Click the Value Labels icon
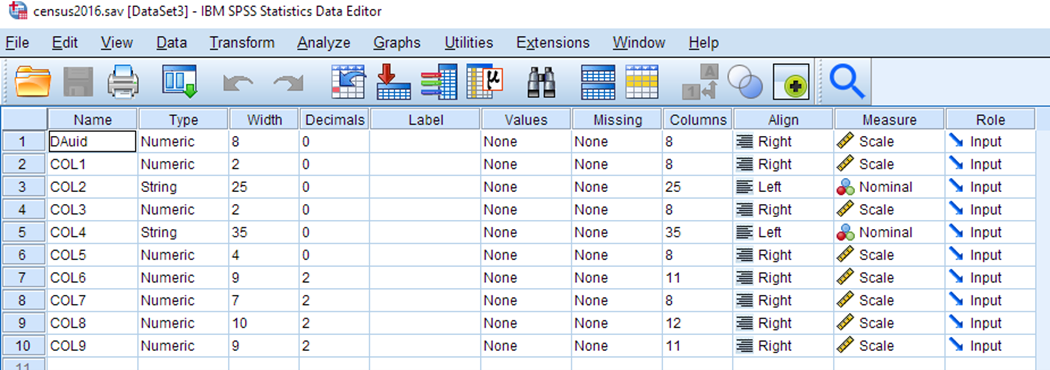Image resolution: width=1050 pixels, height=370 pixels. 701,82
